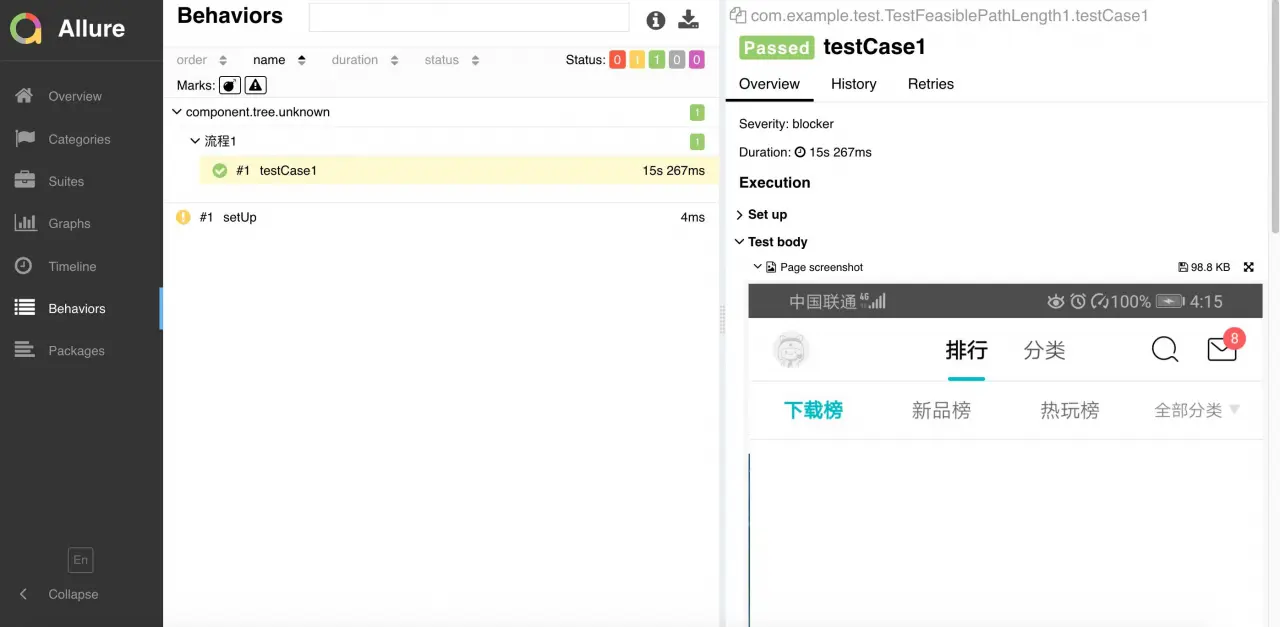Open the Suites section
The image size is (1280, 627).
pyautogui.click(x=66, y=181)
